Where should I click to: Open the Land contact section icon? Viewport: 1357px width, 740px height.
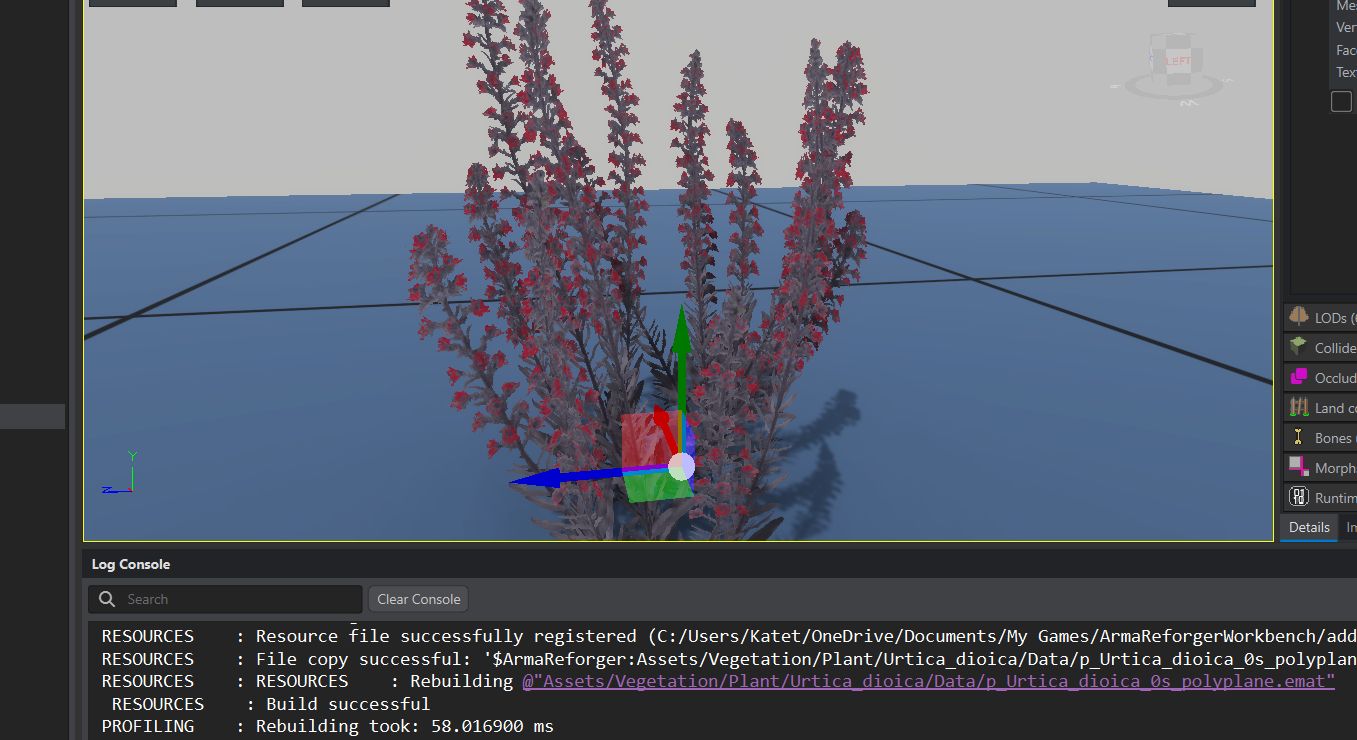point(1297,407)
